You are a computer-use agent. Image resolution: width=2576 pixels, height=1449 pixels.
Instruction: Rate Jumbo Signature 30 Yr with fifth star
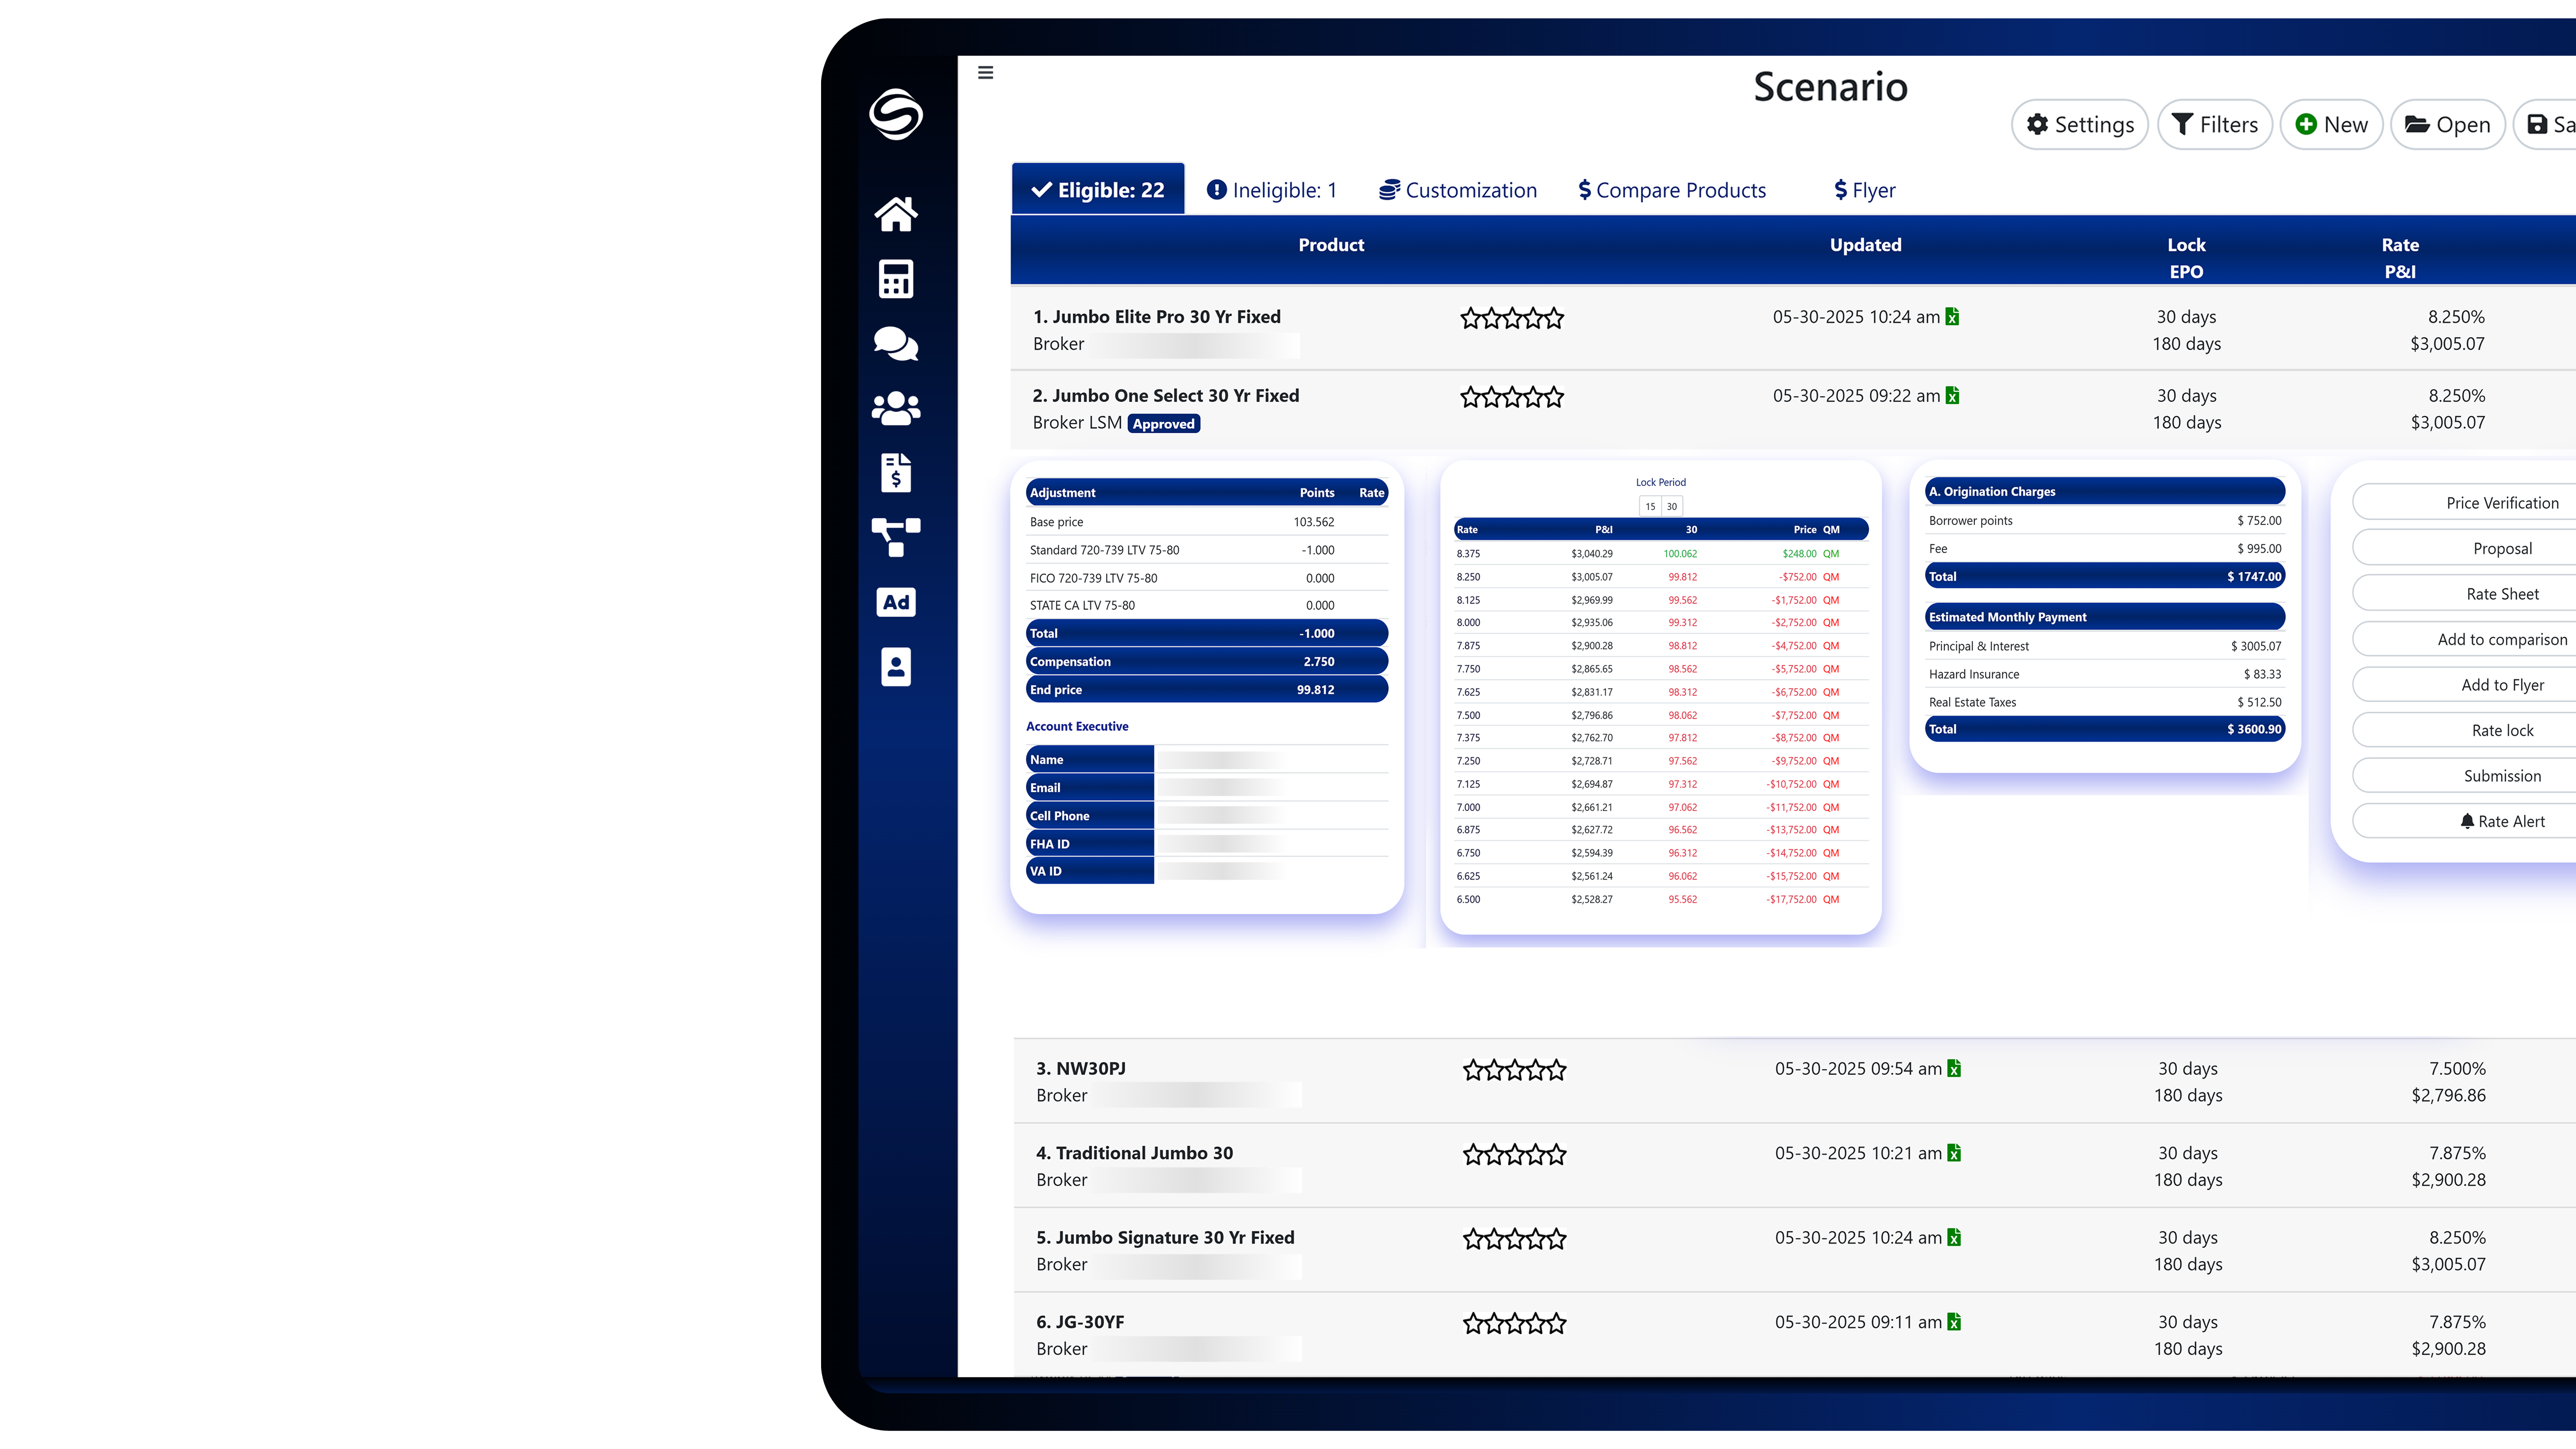1556,1240
